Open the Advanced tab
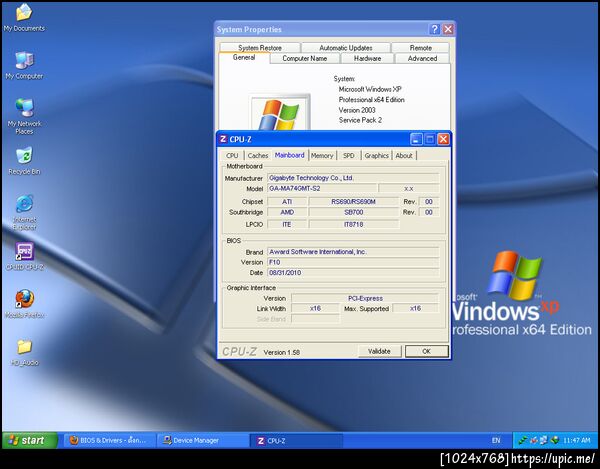 (x=422, y=59)
